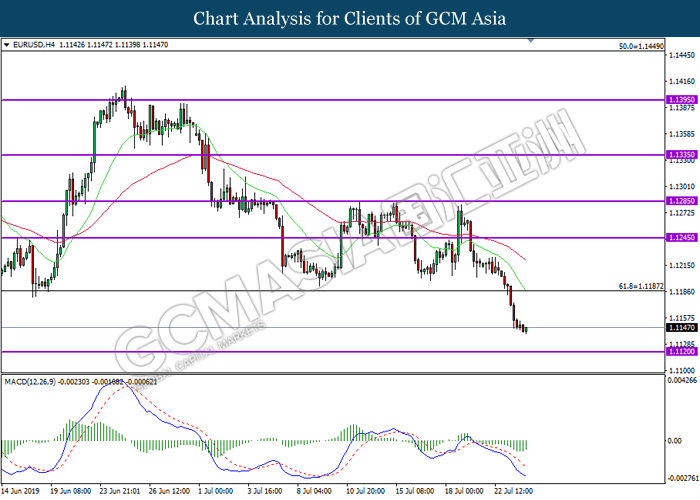
Task: Select the 1.13350 price level label
Action: [x=681, y=154]
